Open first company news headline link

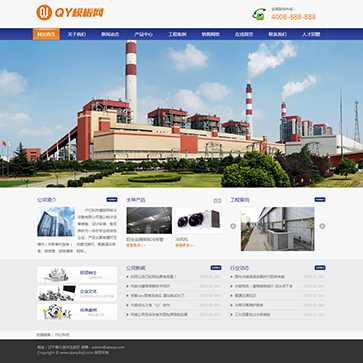tap(154, 277)
